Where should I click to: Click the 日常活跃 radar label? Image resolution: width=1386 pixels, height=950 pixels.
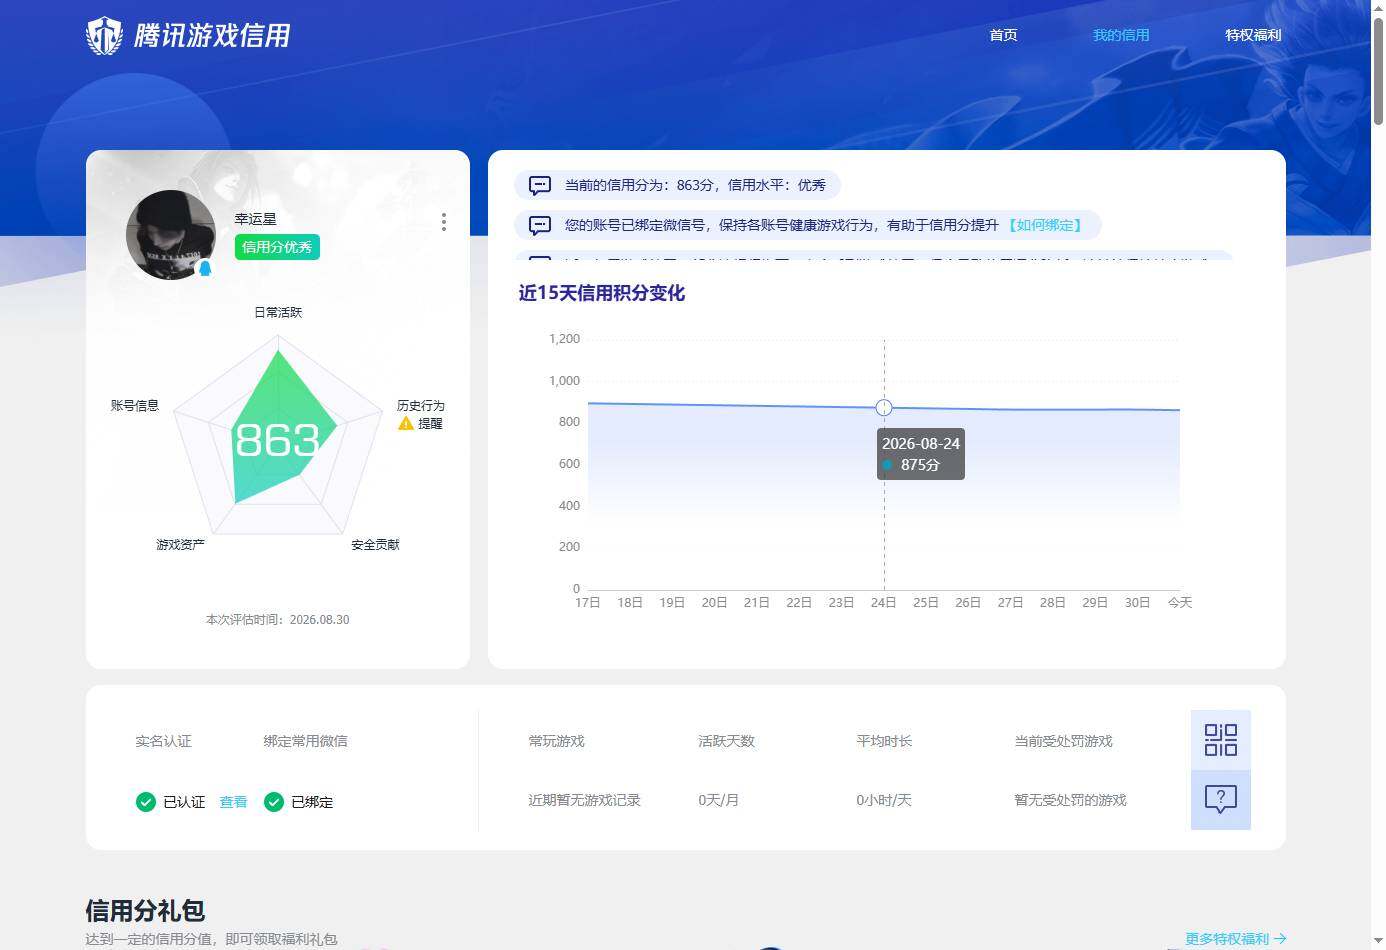pos(278,313)
